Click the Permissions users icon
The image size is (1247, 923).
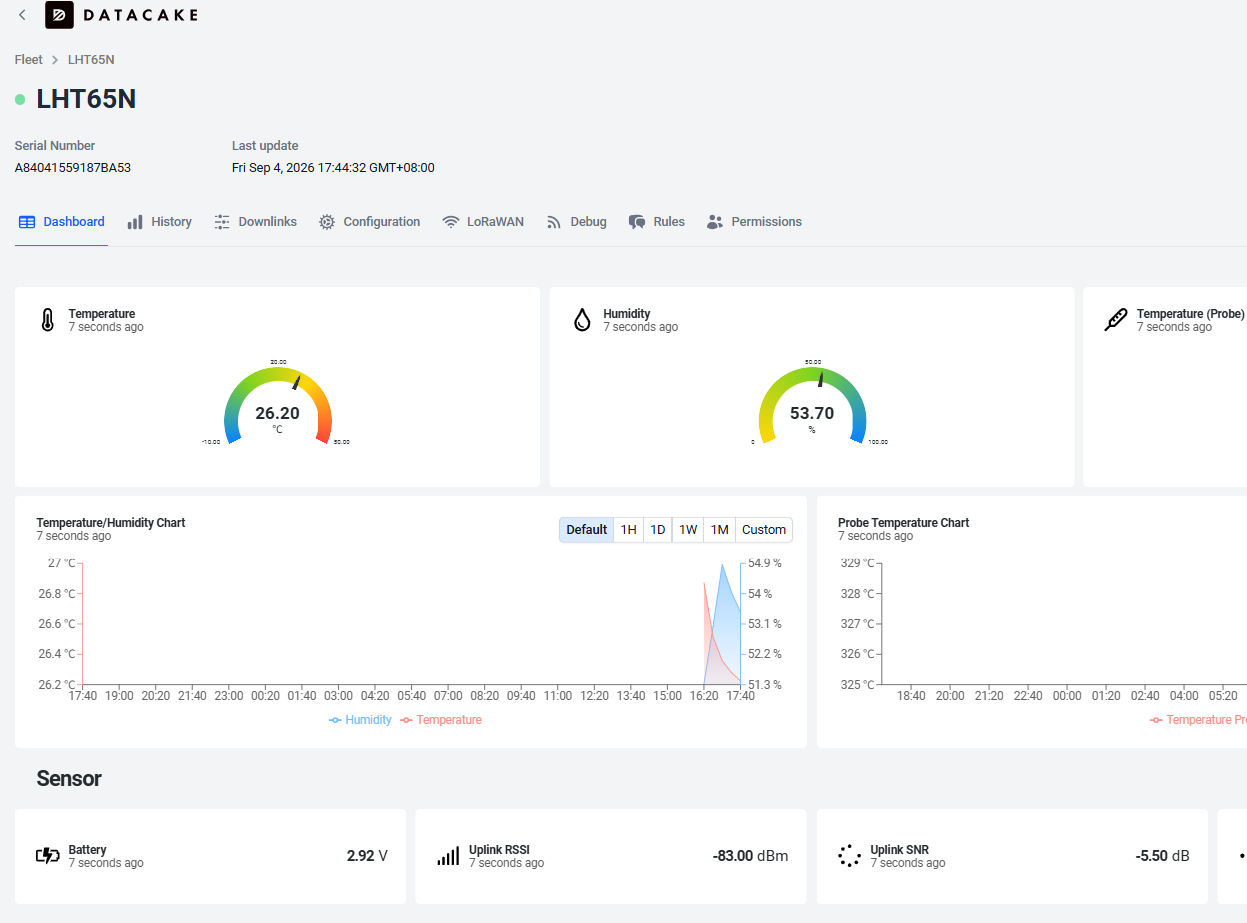(x=715, y=222)
